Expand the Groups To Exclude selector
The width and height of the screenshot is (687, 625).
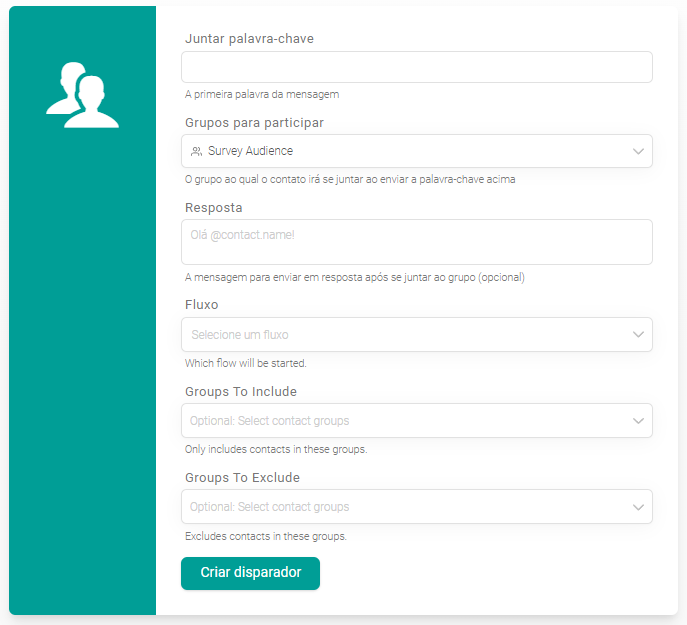[x=400, y=507]
